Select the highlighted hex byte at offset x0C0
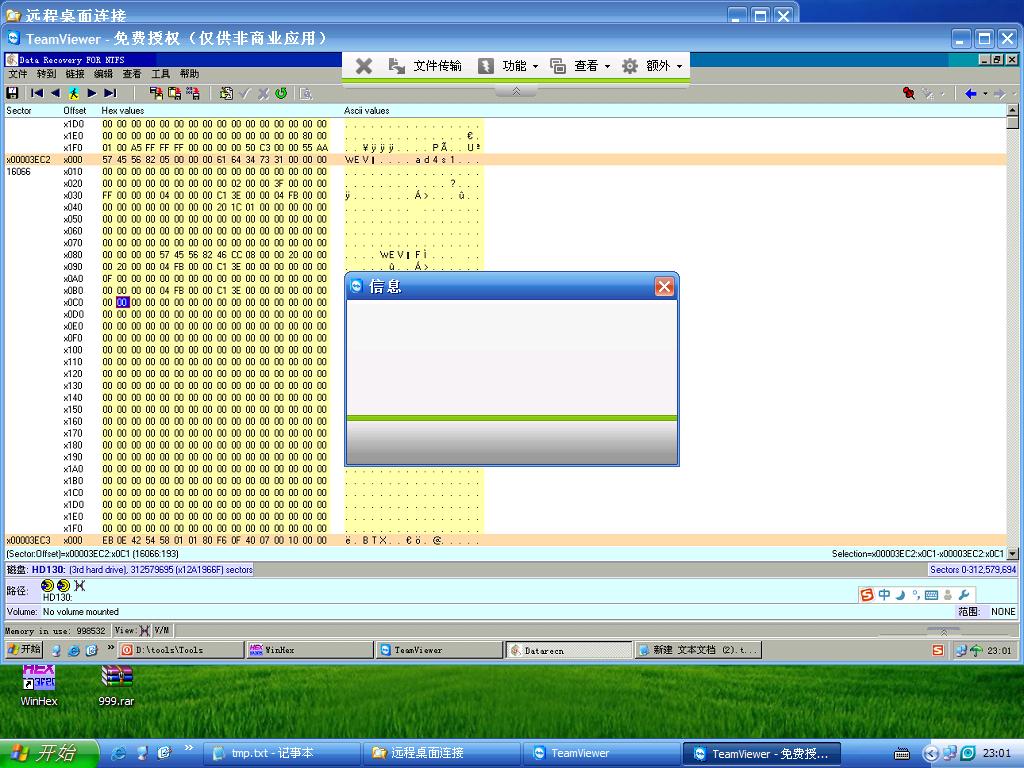Image resolution: width=1024 pixels, height=768 pixels. [122, 302]
